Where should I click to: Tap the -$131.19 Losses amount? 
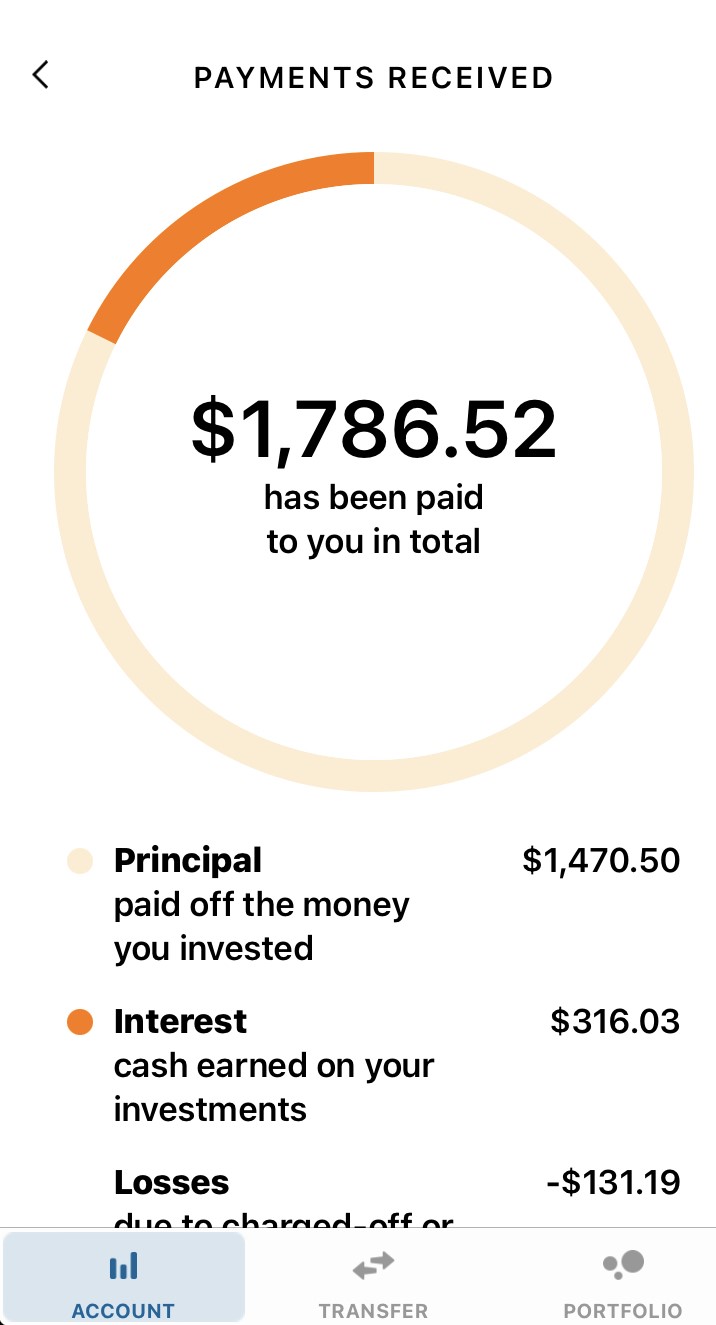click(x=611, y=1182)
